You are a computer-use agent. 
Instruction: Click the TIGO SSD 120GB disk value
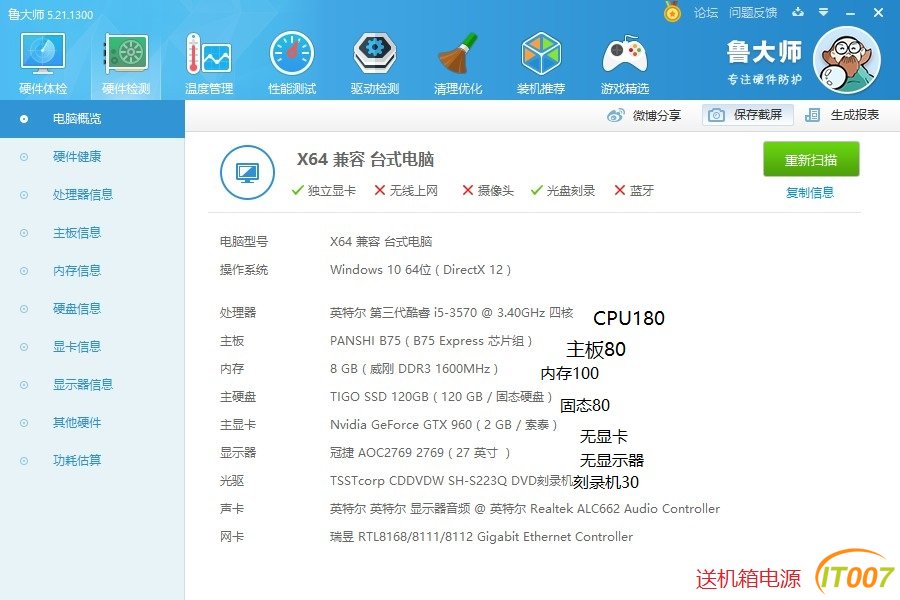(441, 397)
